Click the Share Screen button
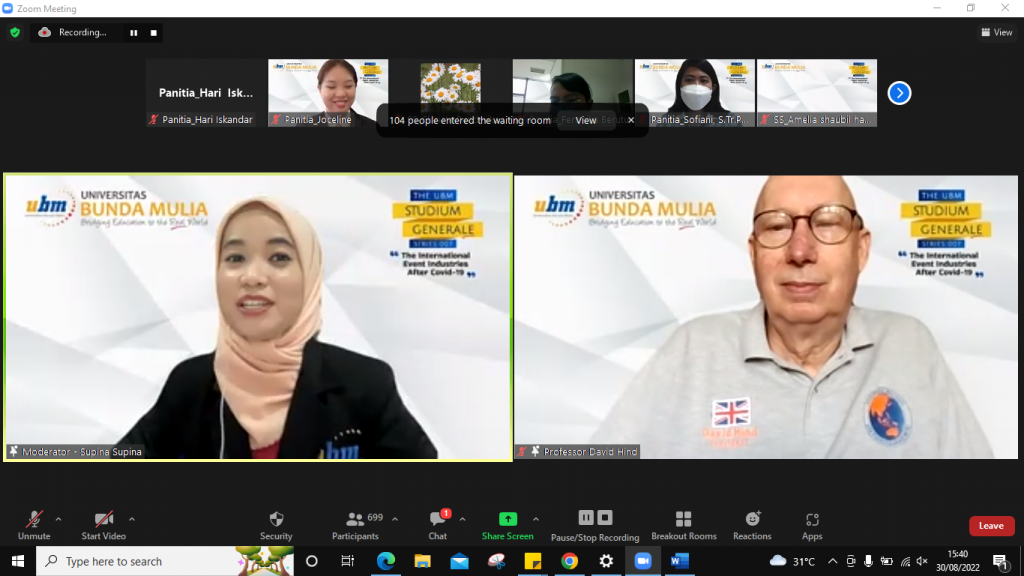Screen dimensions: 1024x576 pos(507,525)
